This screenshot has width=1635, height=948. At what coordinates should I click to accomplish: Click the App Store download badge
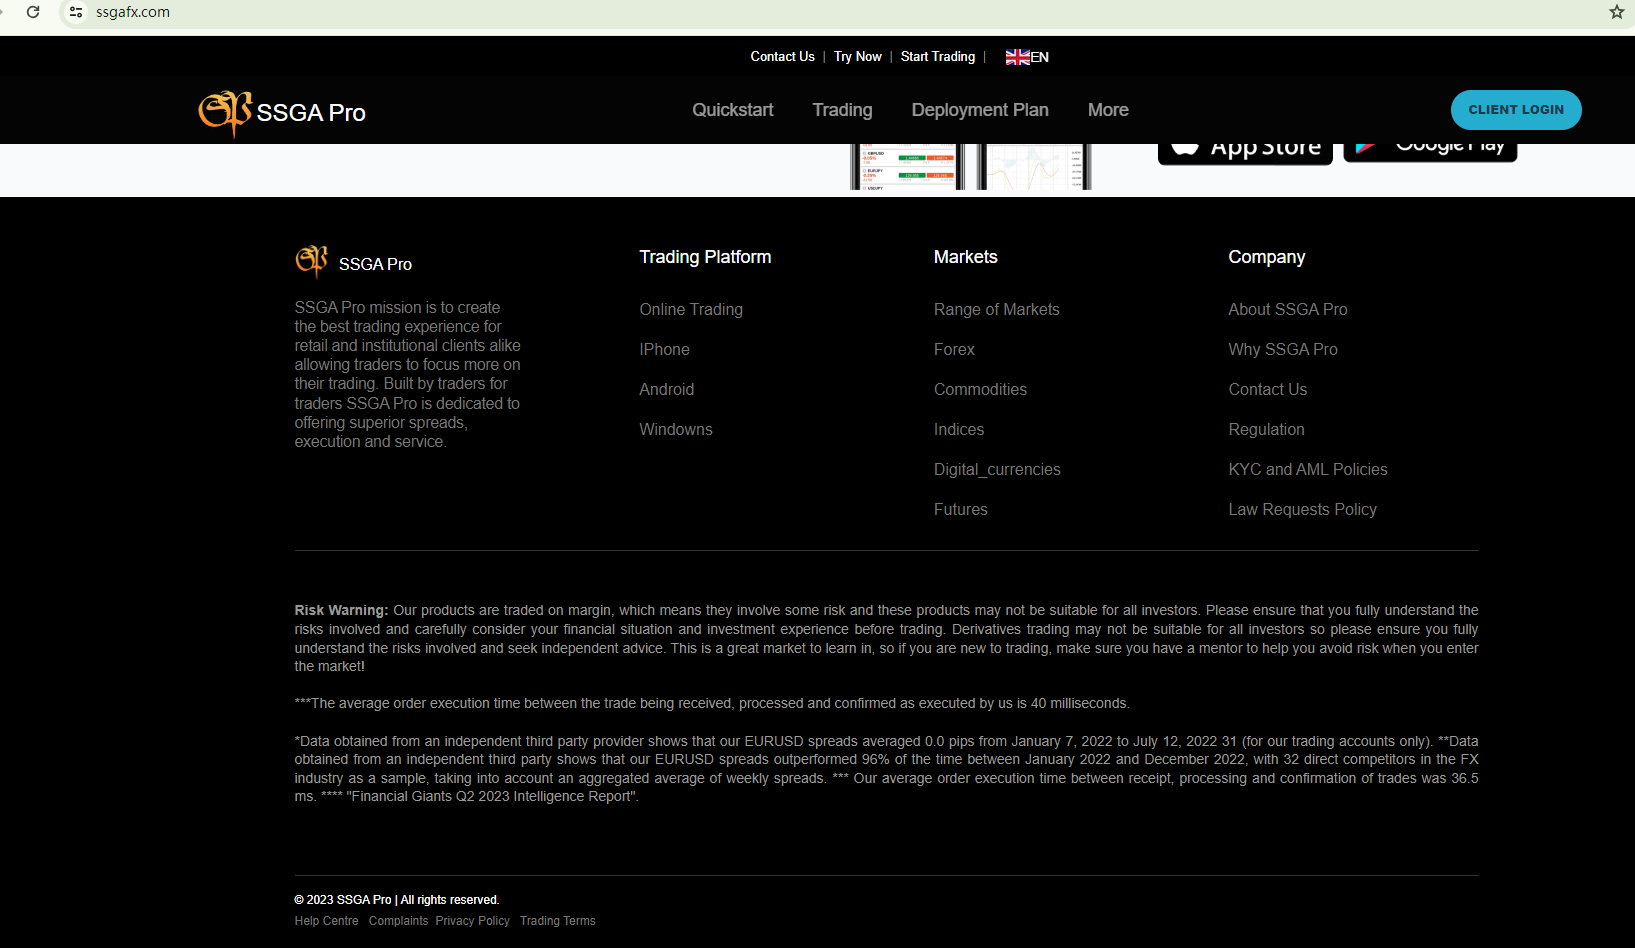pyautogui.click(x=1245, y=154)
